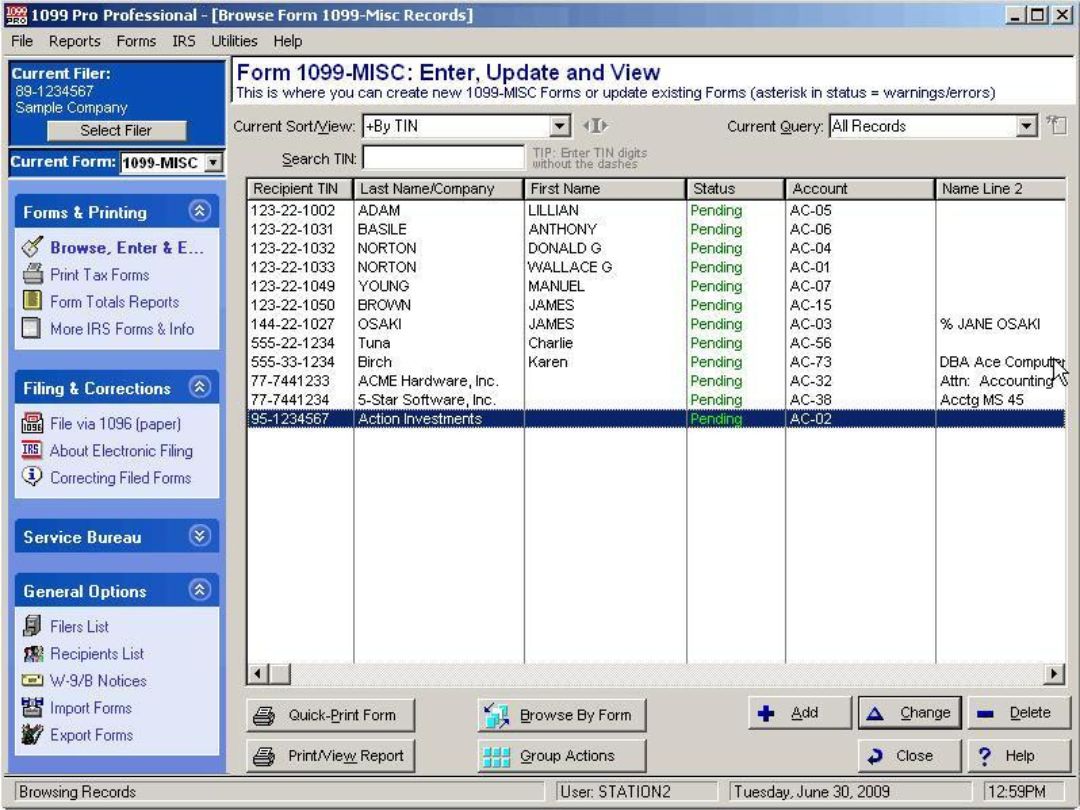Viewport: 1080px width, 810px height.
Task: Open the Forms menu
Action: click(136, 41)
